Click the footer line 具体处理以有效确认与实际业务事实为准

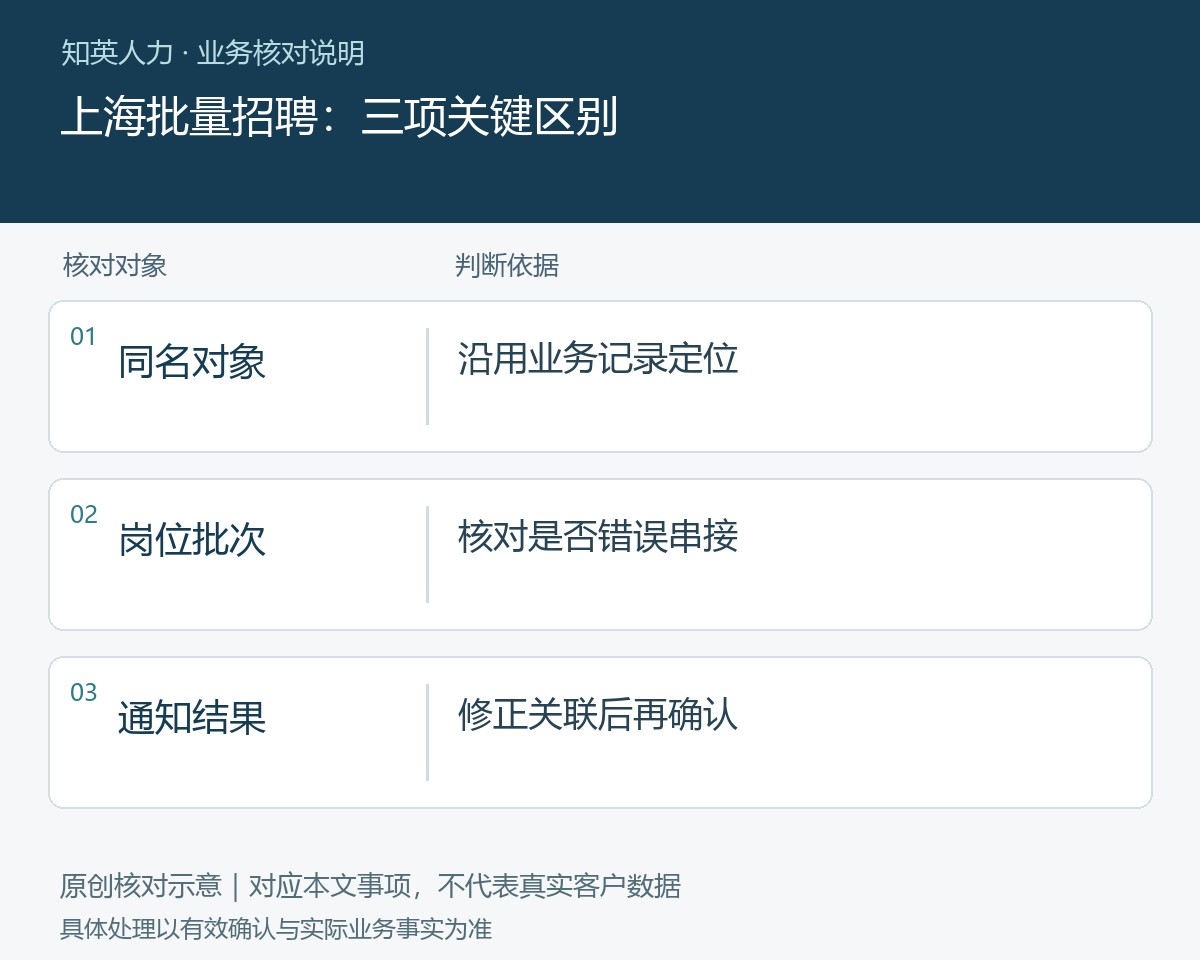point(276,929)
